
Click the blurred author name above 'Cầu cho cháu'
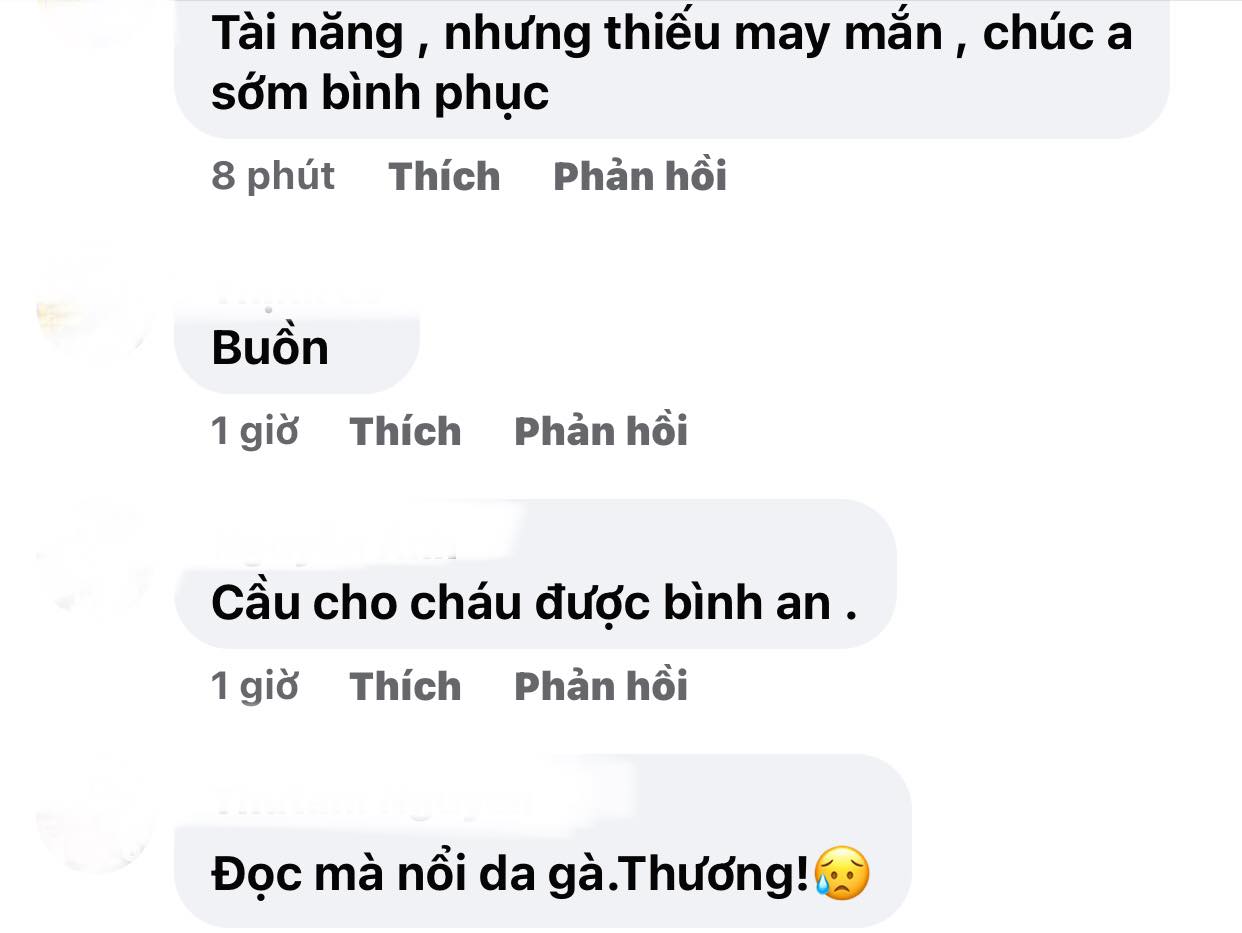coord(335,546)
